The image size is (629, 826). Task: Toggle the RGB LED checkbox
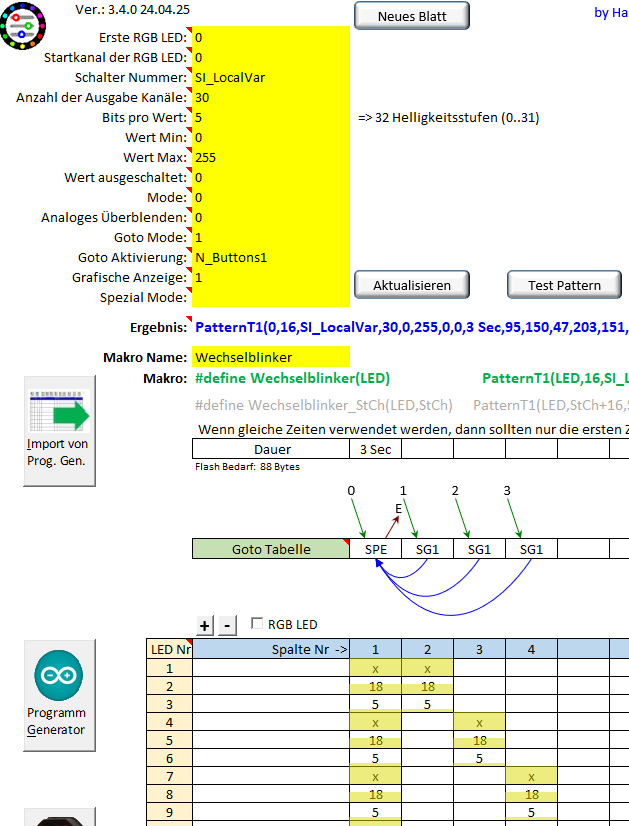[257, 624]
